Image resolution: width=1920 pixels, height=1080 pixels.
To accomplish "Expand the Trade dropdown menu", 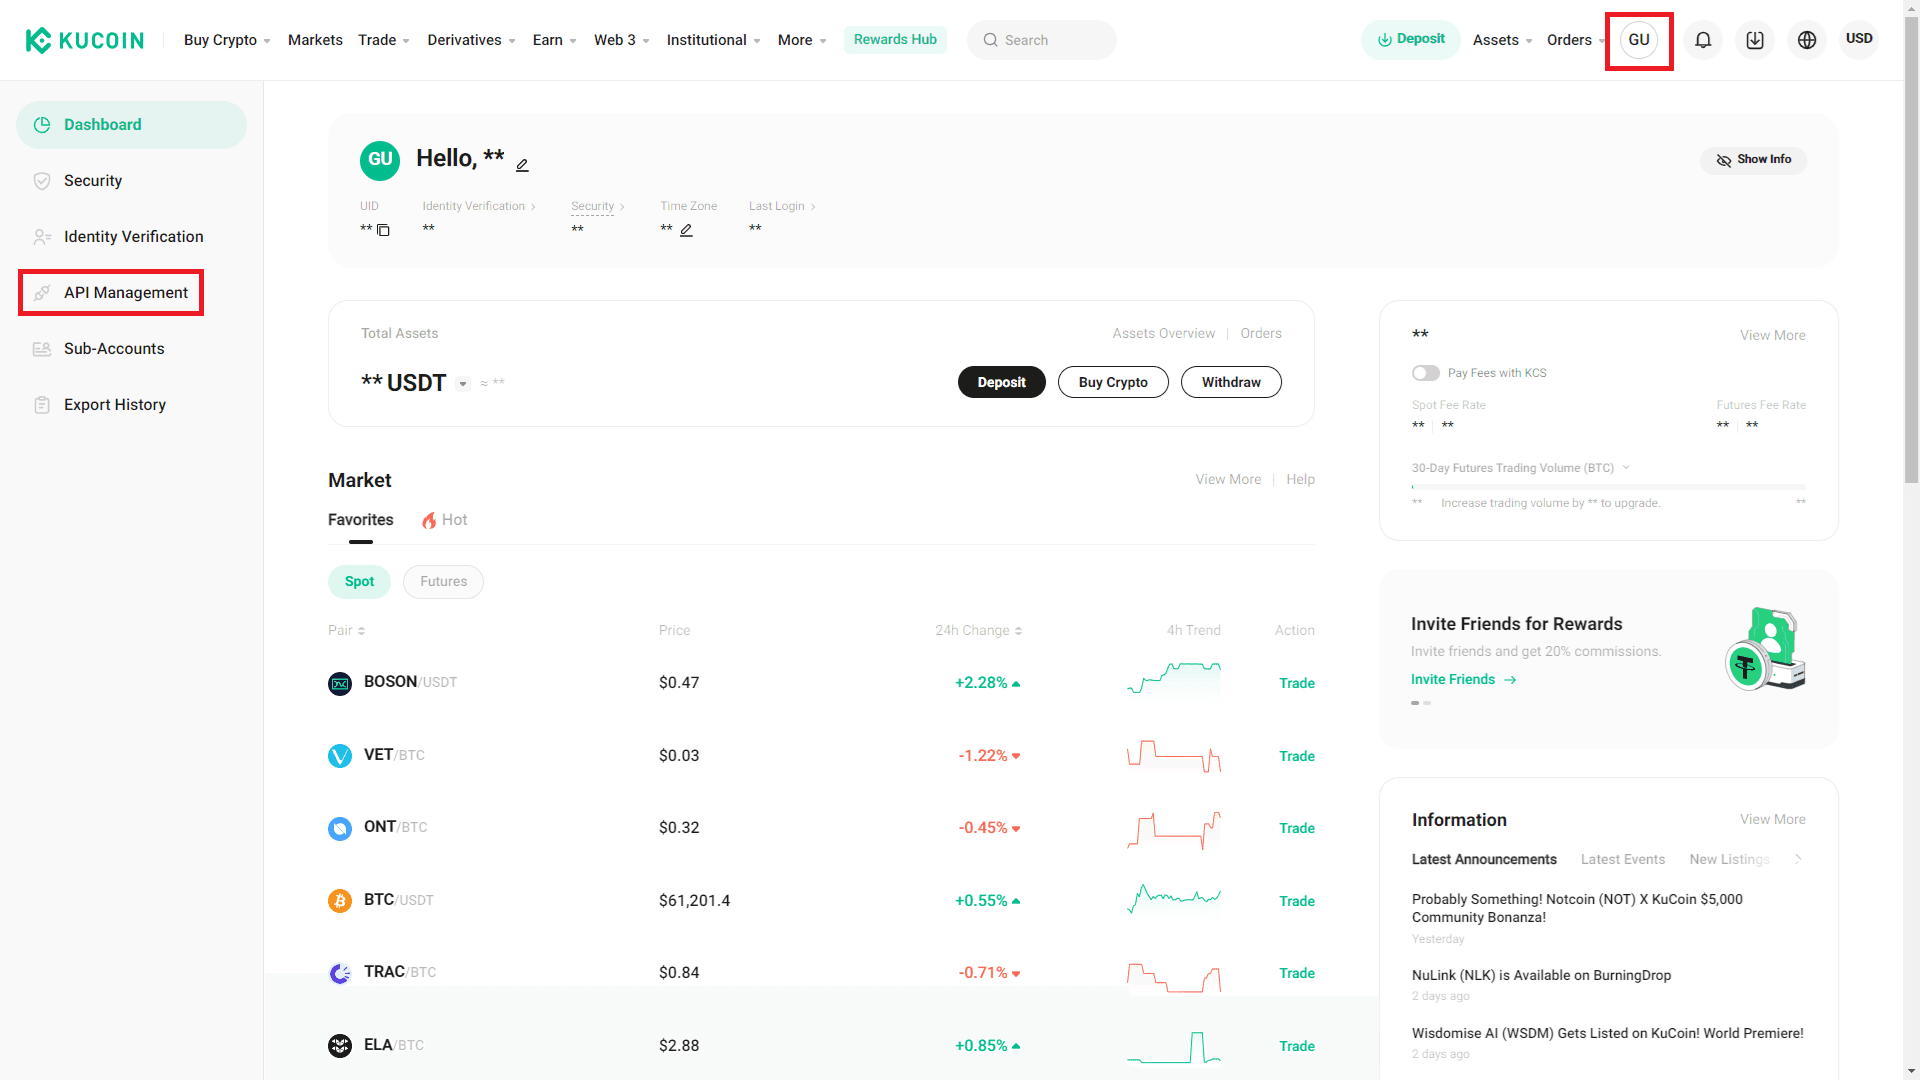I will click(384, 40).
